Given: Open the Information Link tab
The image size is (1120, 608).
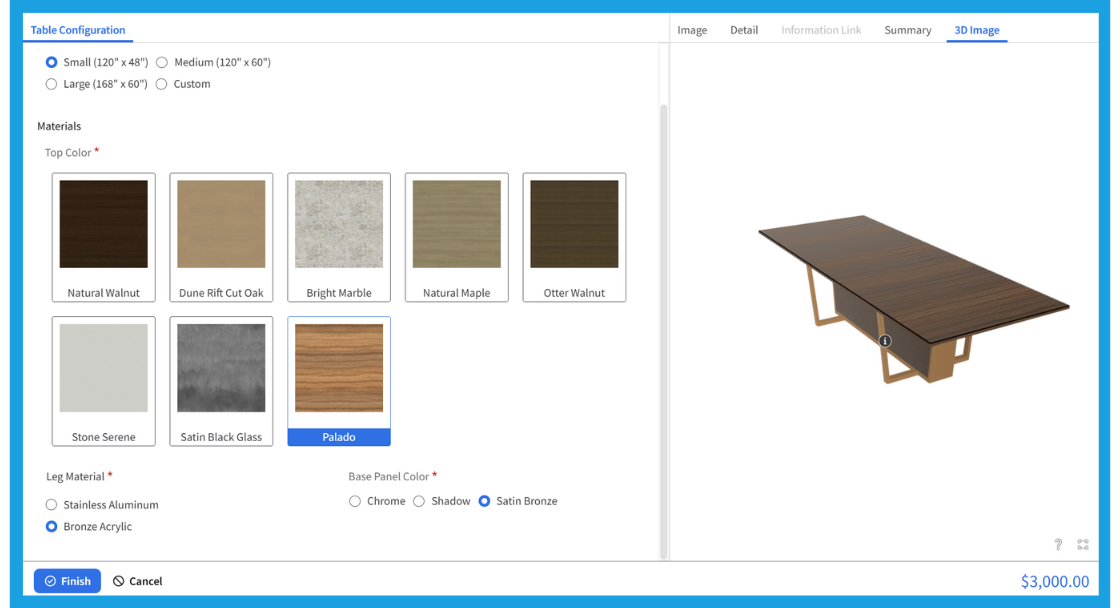Looking at the screenshot, I should (821, 30).
